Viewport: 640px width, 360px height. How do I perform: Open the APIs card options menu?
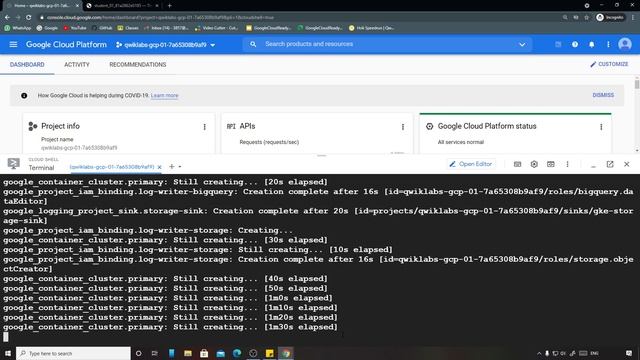[x=403, y=127]
